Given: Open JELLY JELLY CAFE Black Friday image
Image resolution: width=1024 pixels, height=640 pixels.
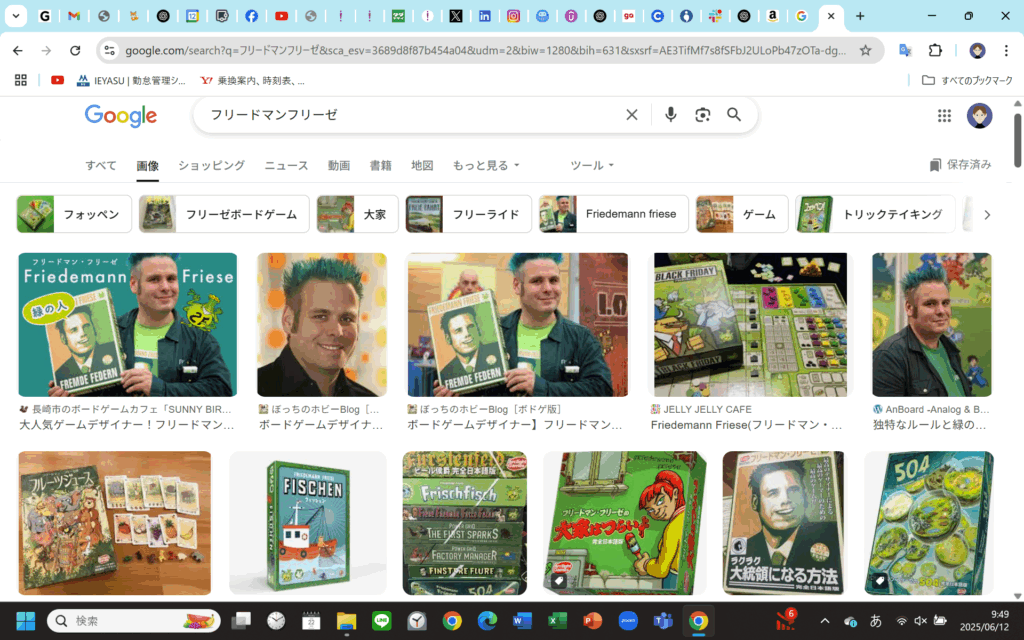Looking at the screenshot, I should [750, 325].
